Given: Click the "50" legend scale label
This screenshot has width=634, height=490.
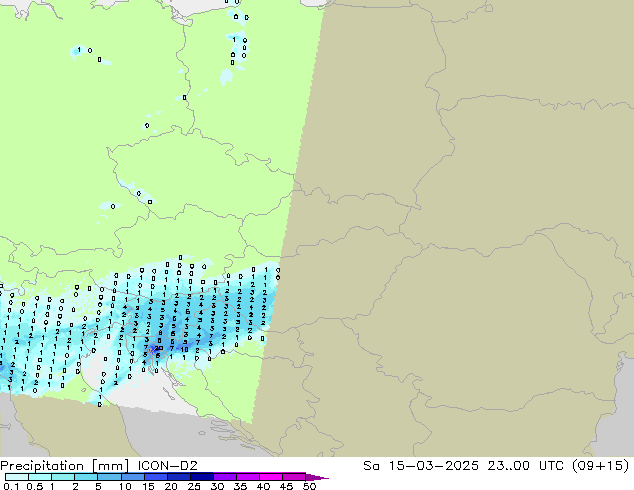Looking at the screenshot, I should 310,486.
